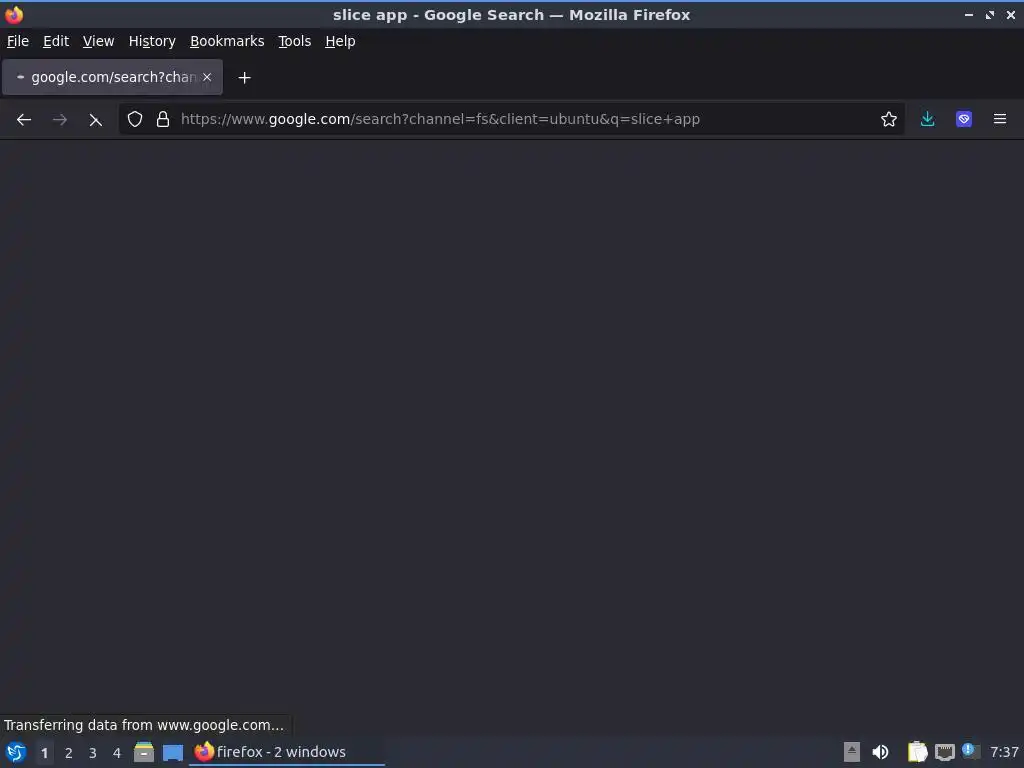
Task: Open a new tab with plus button
Action: pos(244,78)
